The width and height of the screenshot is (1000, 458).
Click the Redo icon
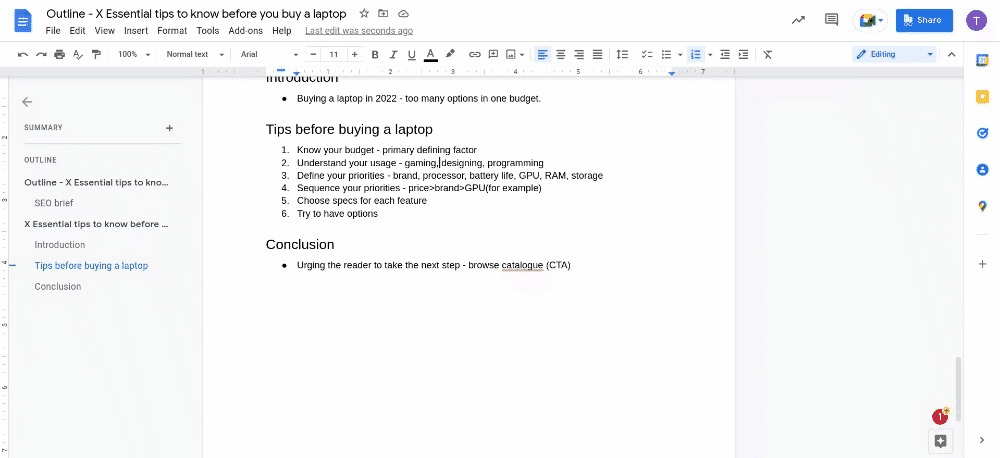41,55
